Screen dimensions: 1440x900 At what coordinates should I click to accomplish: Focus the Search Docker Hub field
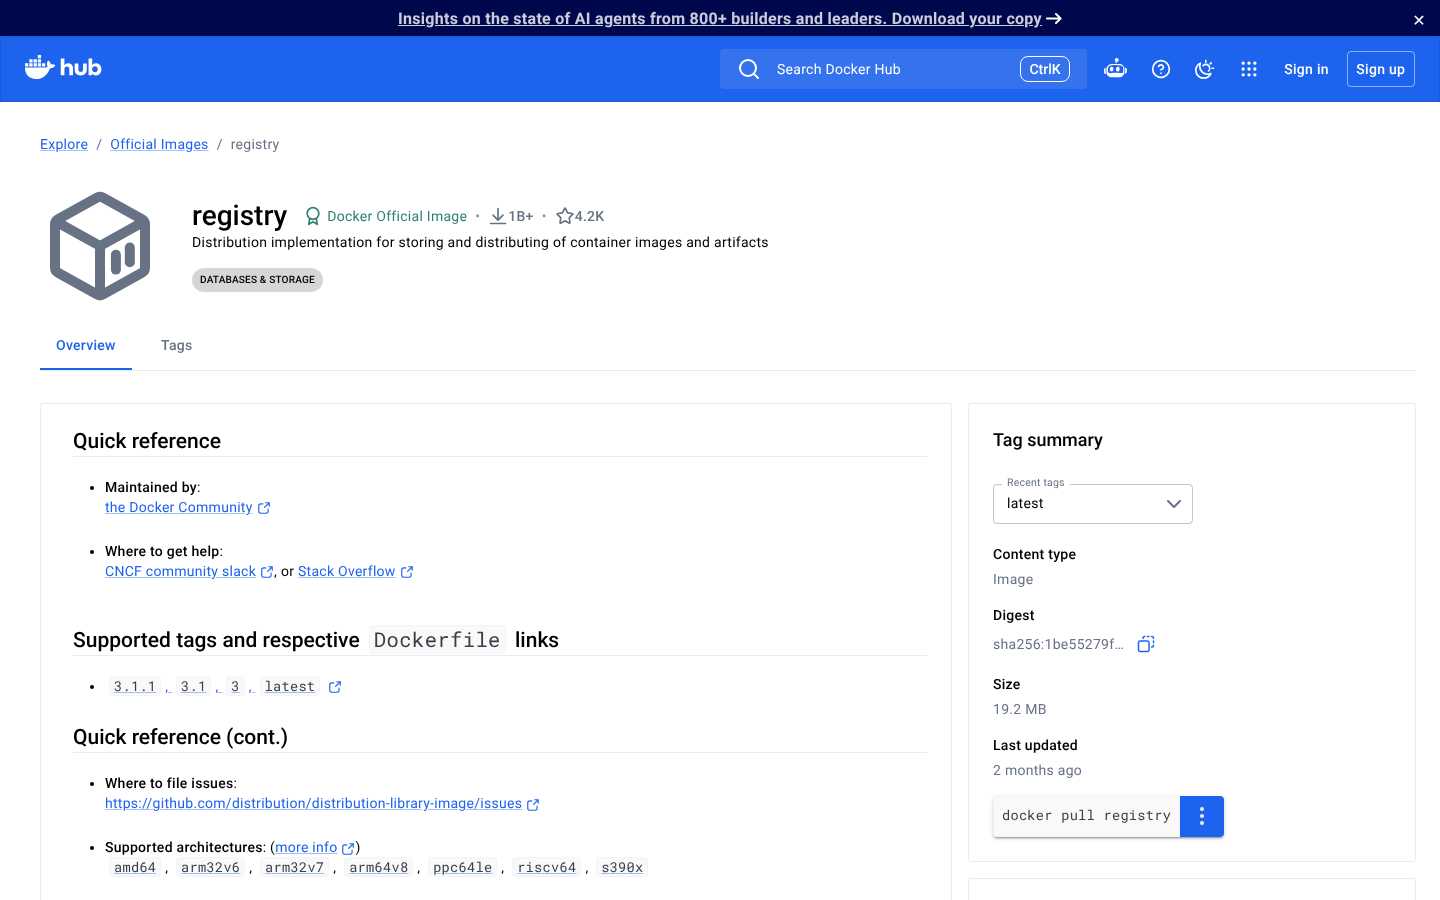[903, 69]
